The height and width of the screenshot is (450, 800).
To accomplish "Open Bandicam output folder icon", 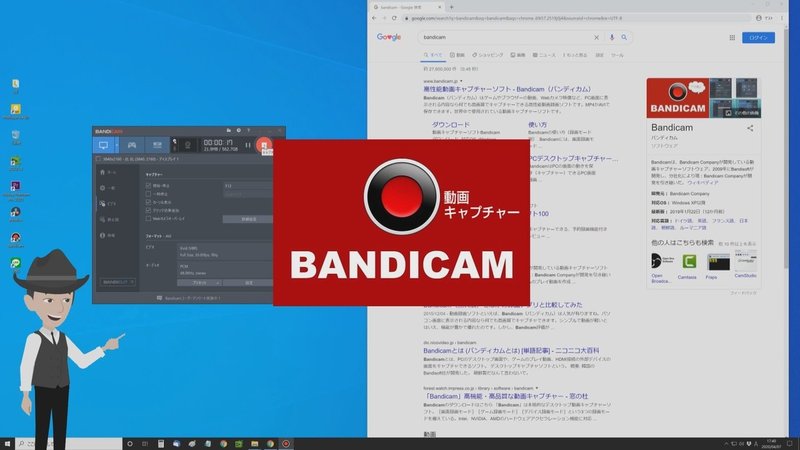I will tap(229, 131).
